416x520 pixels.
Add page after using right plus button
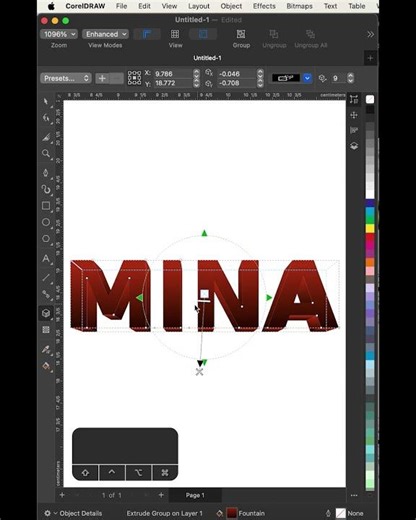(x=161, y=495)
